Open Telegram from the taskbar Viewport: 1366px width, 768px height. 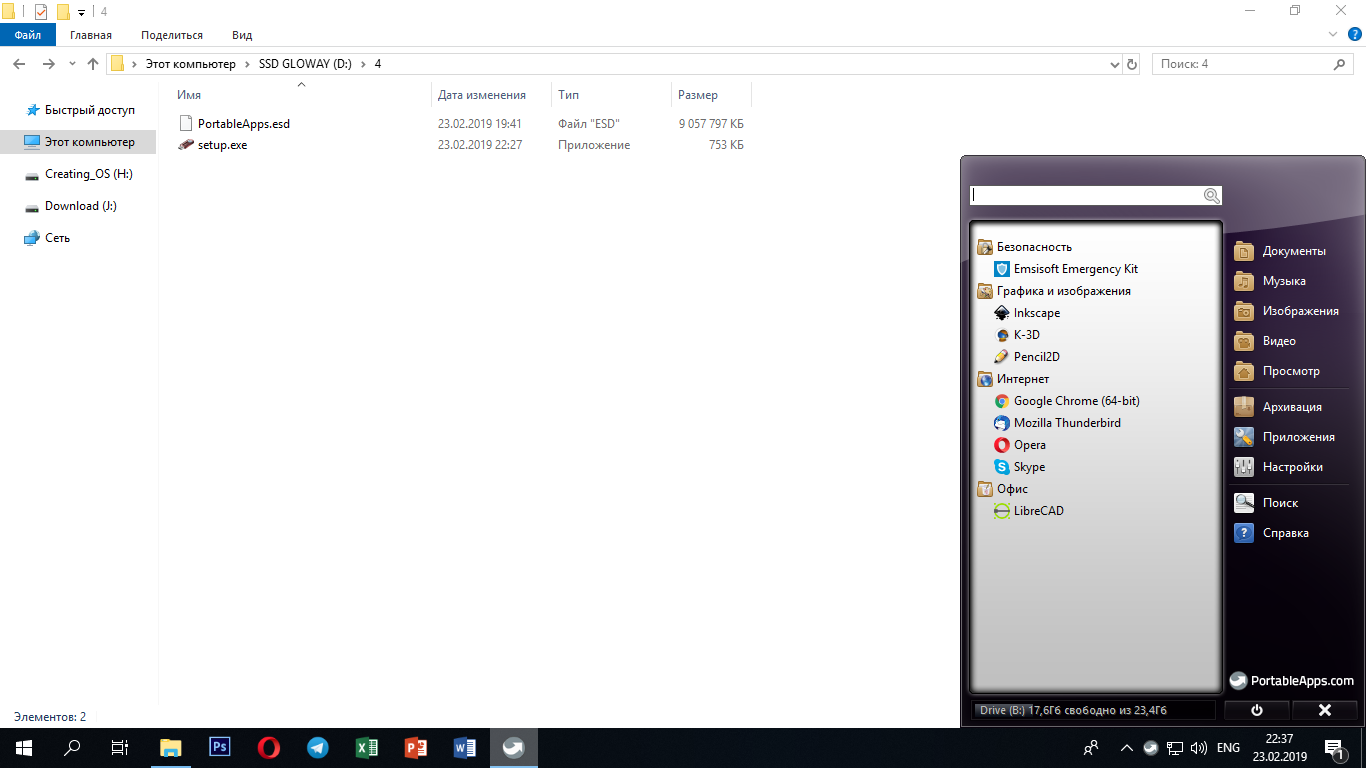(318, 747)
